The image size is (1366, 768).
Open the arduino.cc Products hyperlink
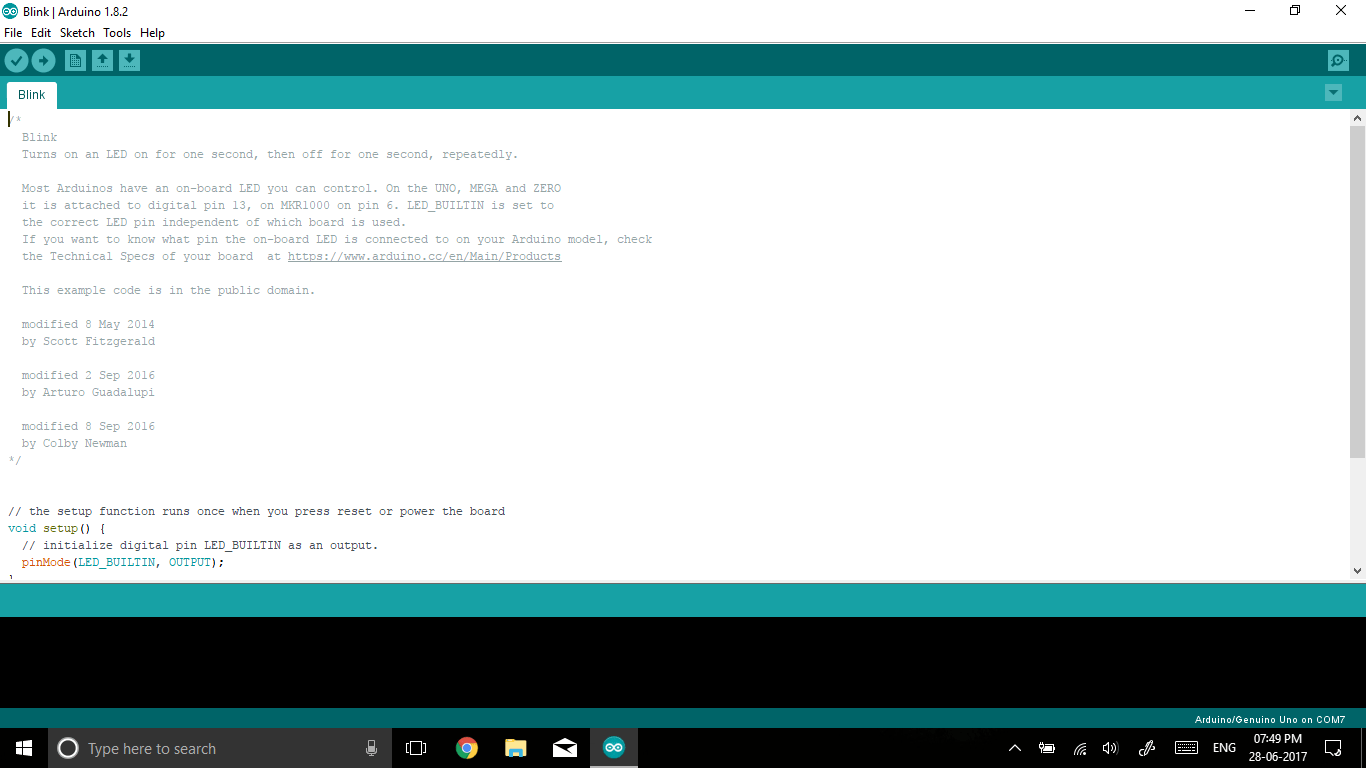point(424,256)
